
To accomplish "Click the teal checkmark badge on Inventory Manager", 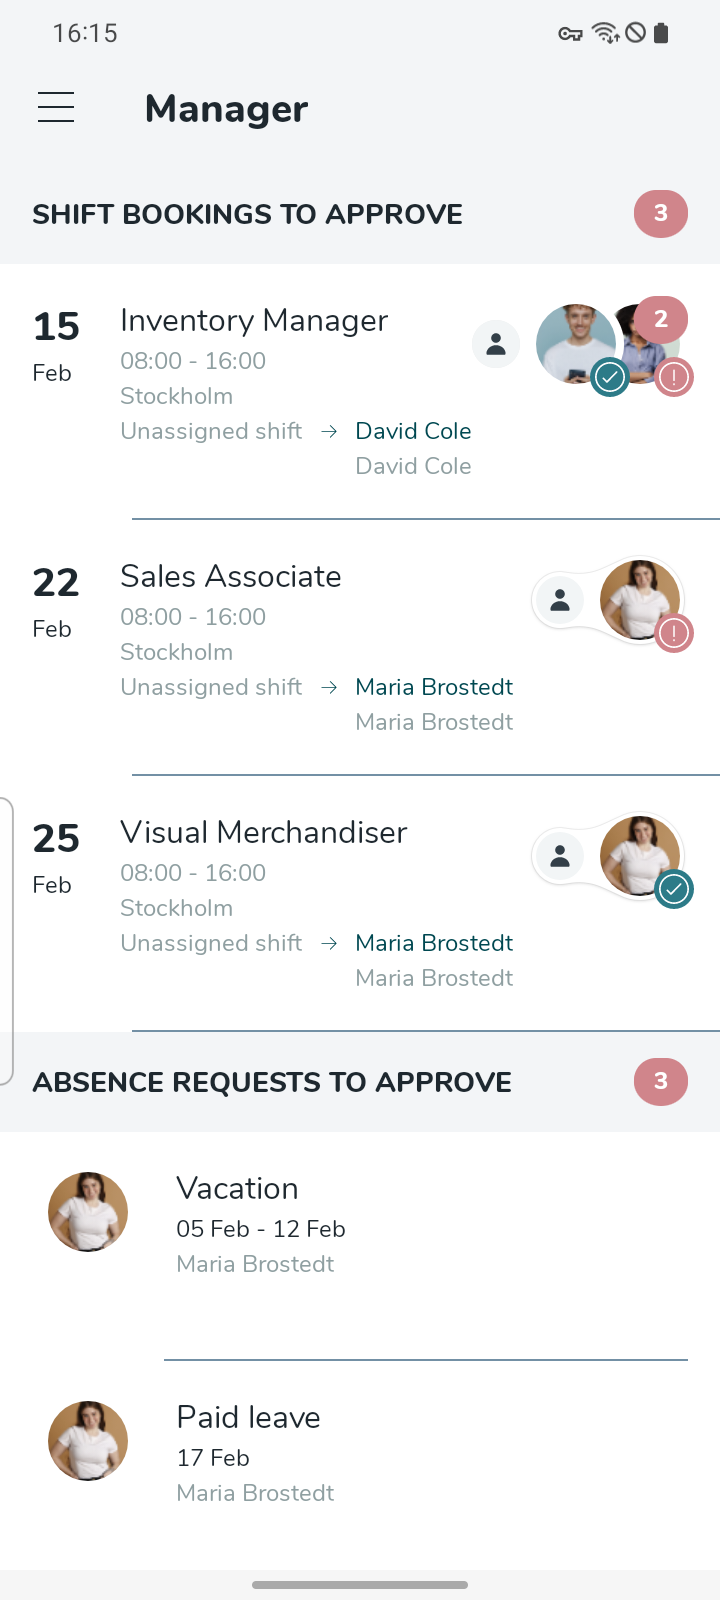I will [x=610, y=377].
